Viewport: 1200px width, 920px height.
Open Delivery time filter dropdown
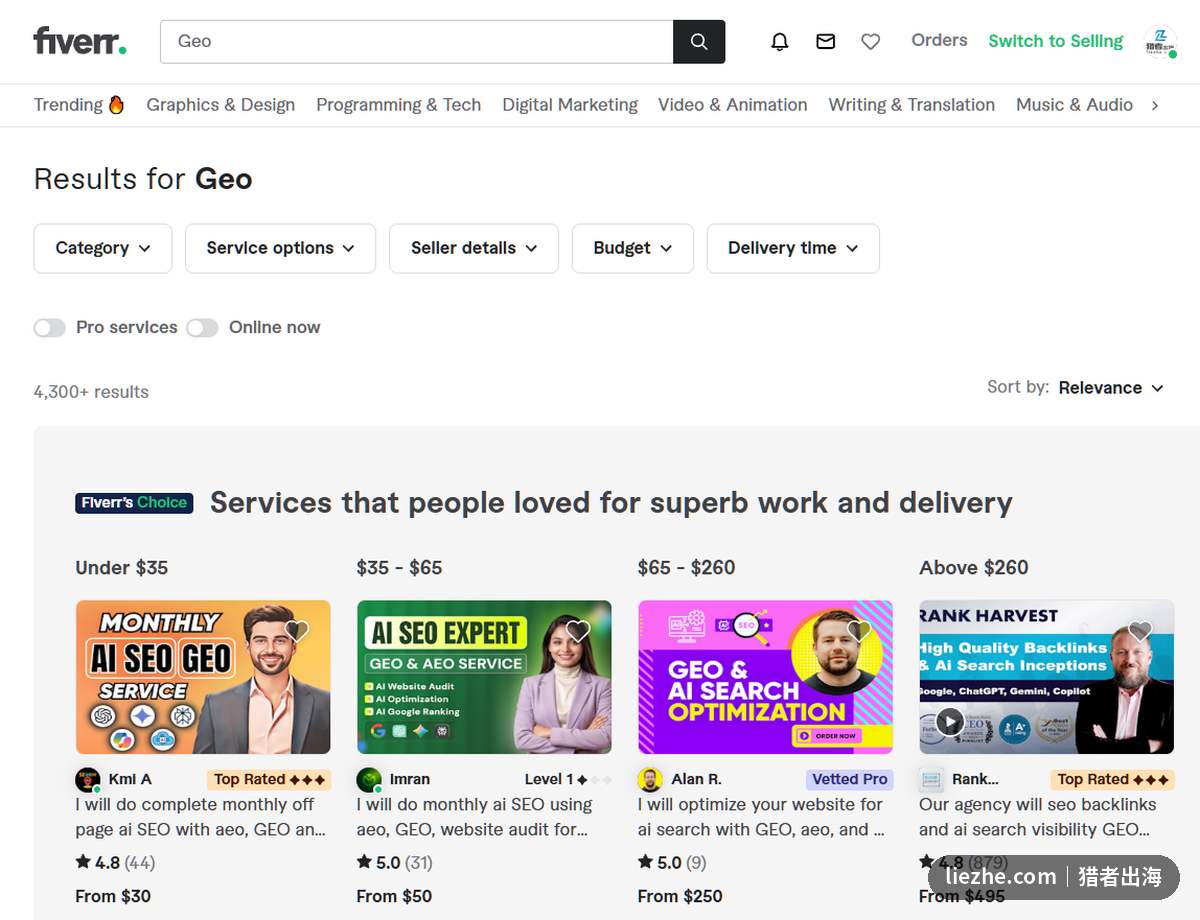[x=793, y=248]
